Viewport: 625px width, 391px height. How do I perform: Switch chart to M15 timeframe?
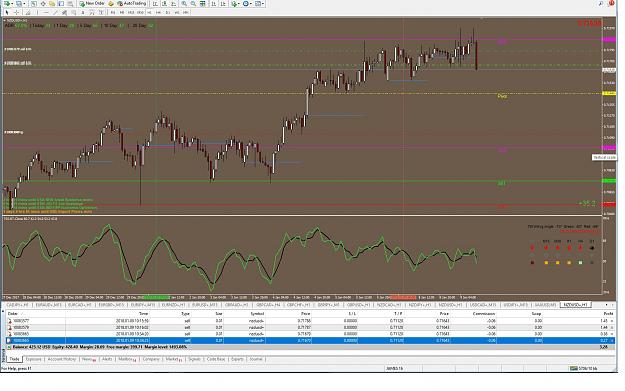(x=131, y=12)
